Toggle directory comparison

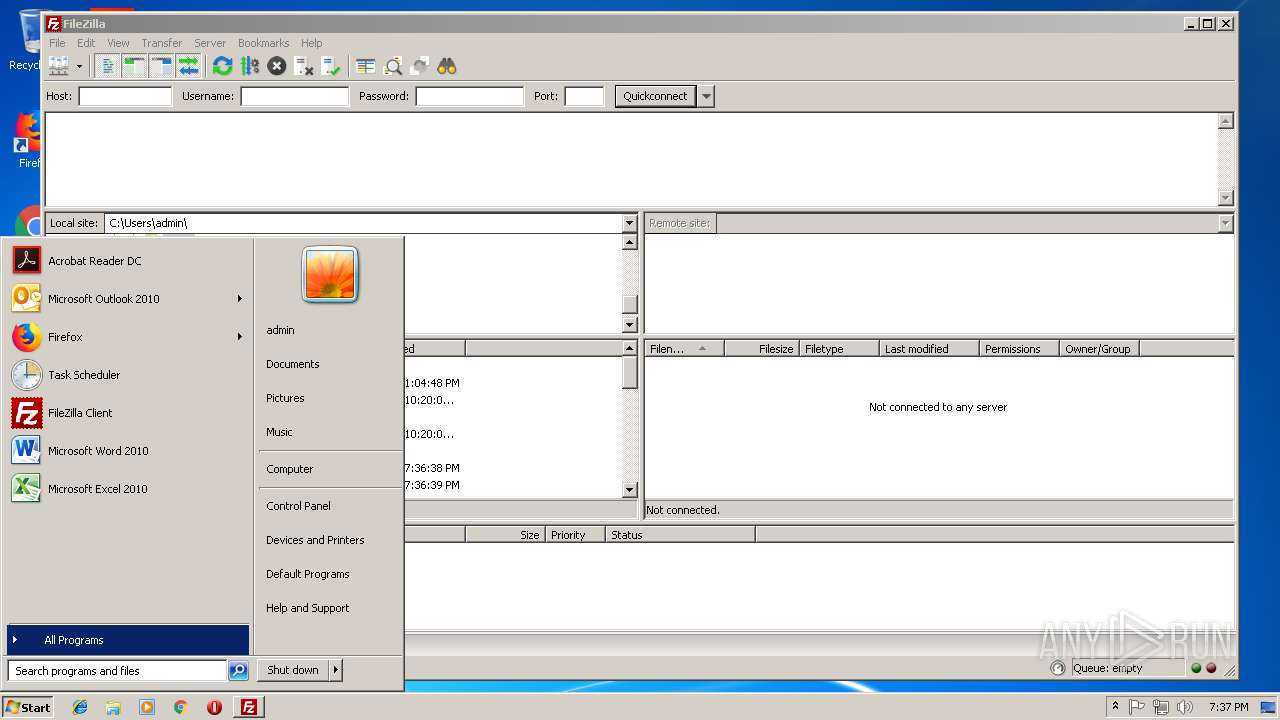pyautogui.click(x=393, y=66)
